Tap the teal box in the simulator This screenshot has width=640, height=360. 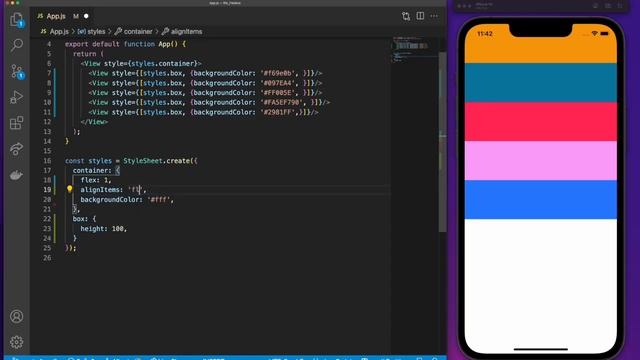[x=540, y=83]
